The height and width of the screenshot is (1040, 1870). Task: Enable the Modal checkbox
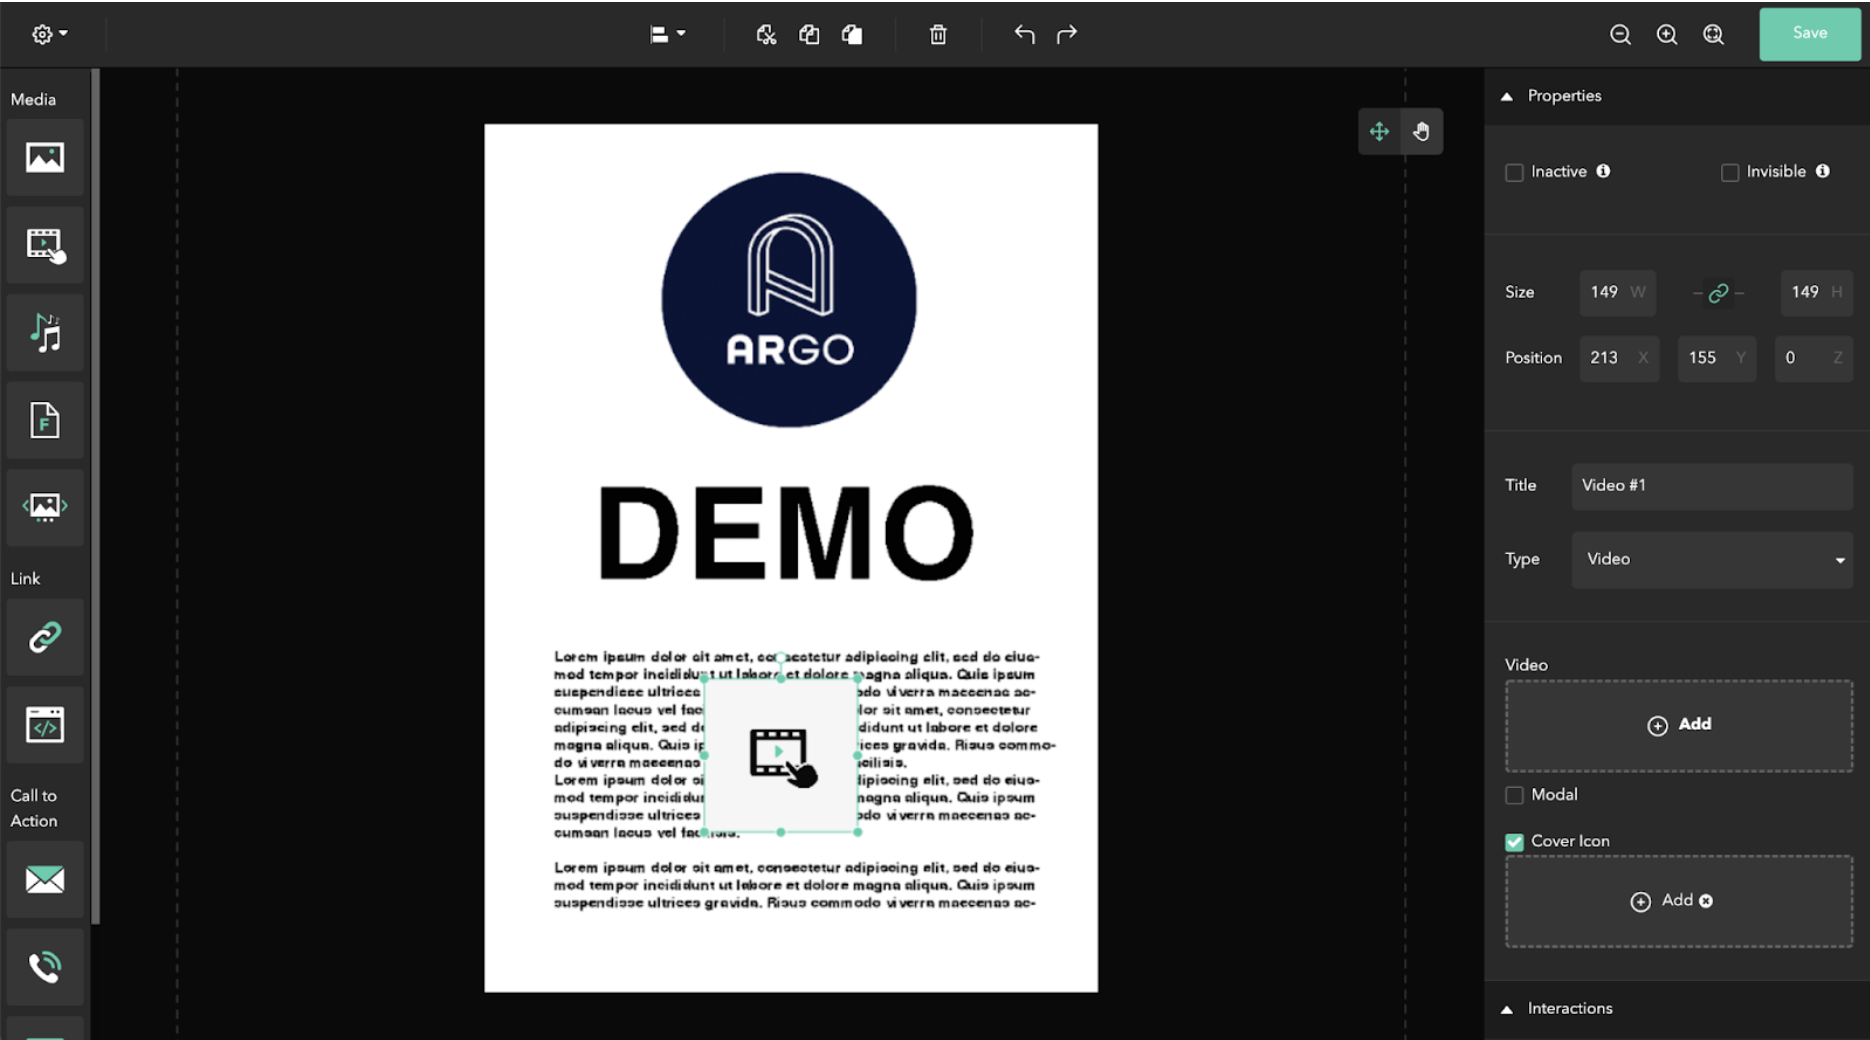click(1514, 795)
